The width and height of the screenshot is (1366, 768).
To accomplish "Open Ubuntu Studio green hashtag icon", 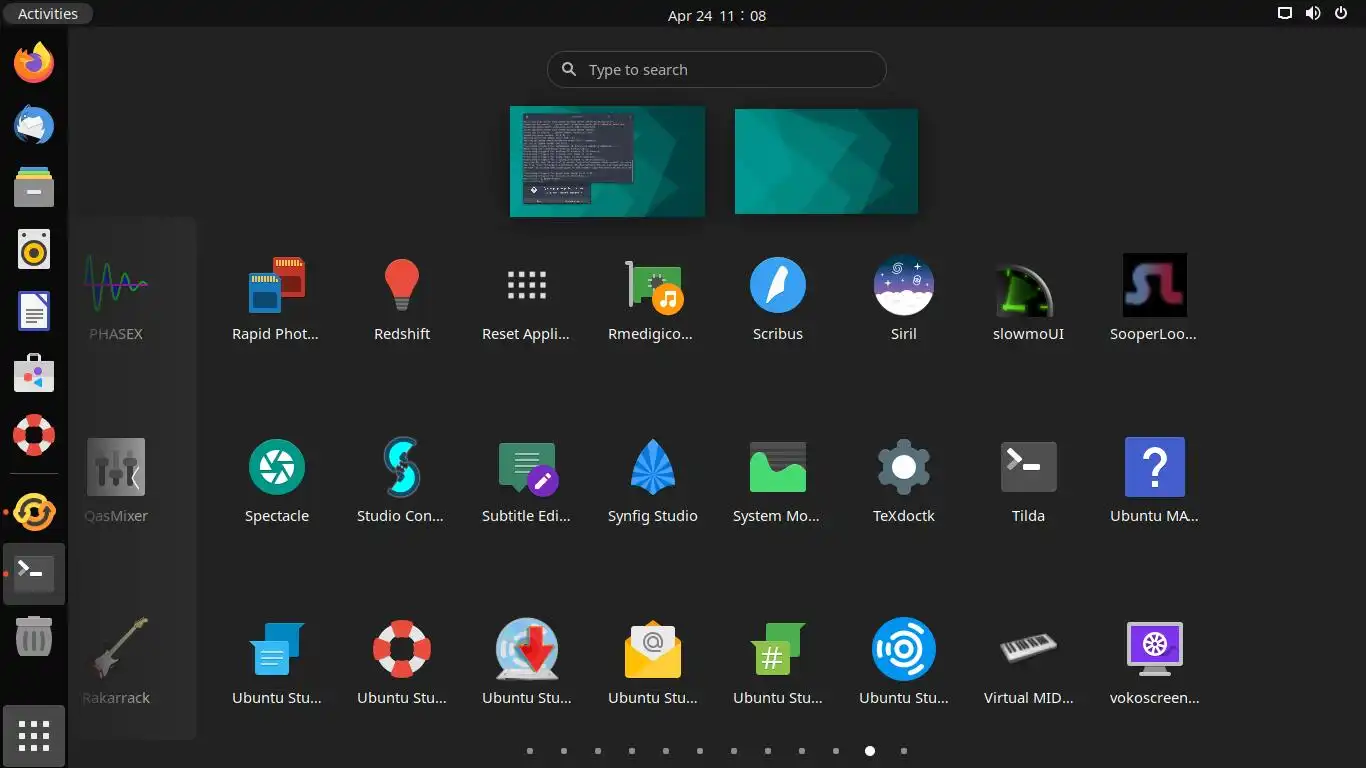I will [x=778, y=661].
